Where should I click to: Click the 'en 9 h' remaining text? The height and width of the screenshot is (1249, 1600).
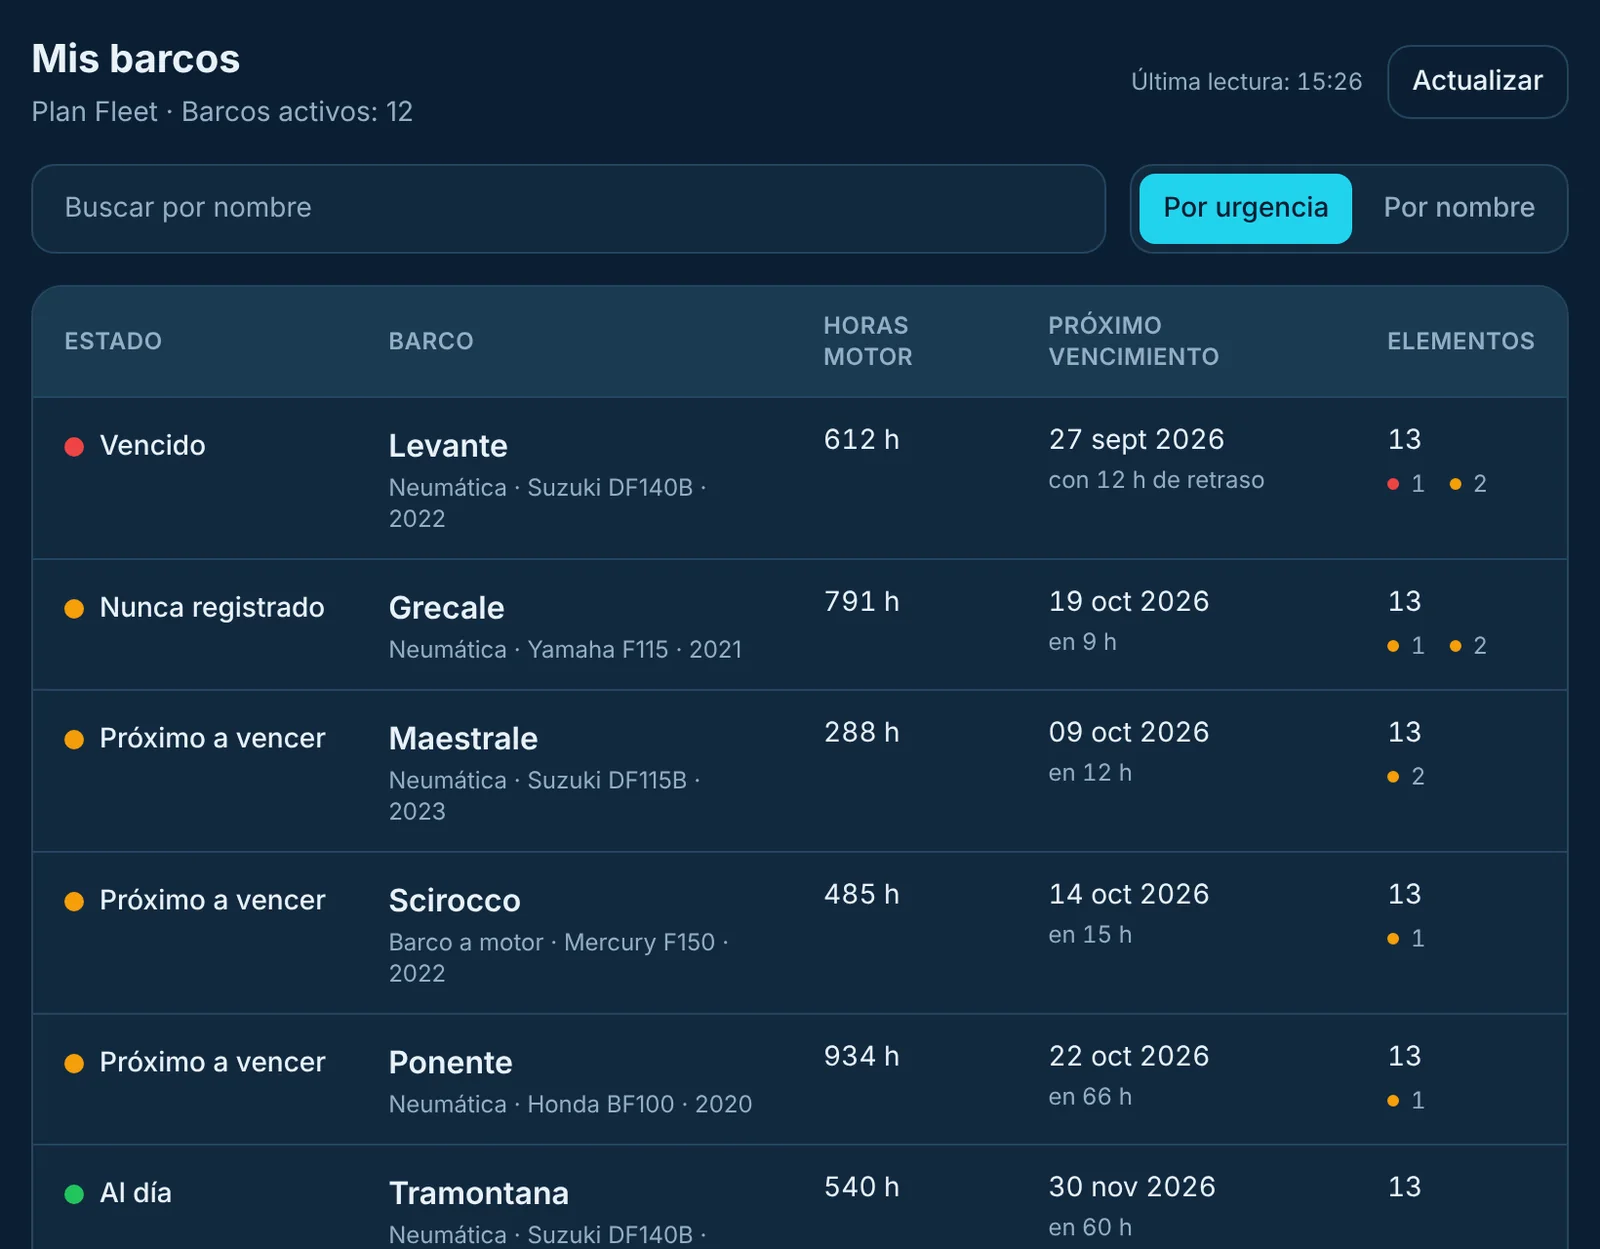point(1083,643)
